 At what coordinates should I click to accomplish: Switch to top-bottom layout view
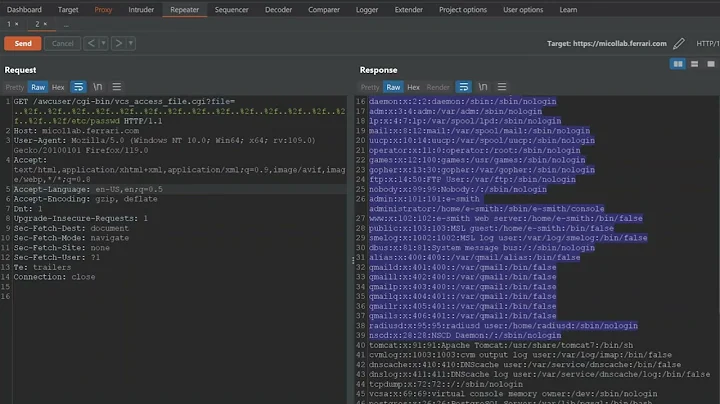(694, 64)
